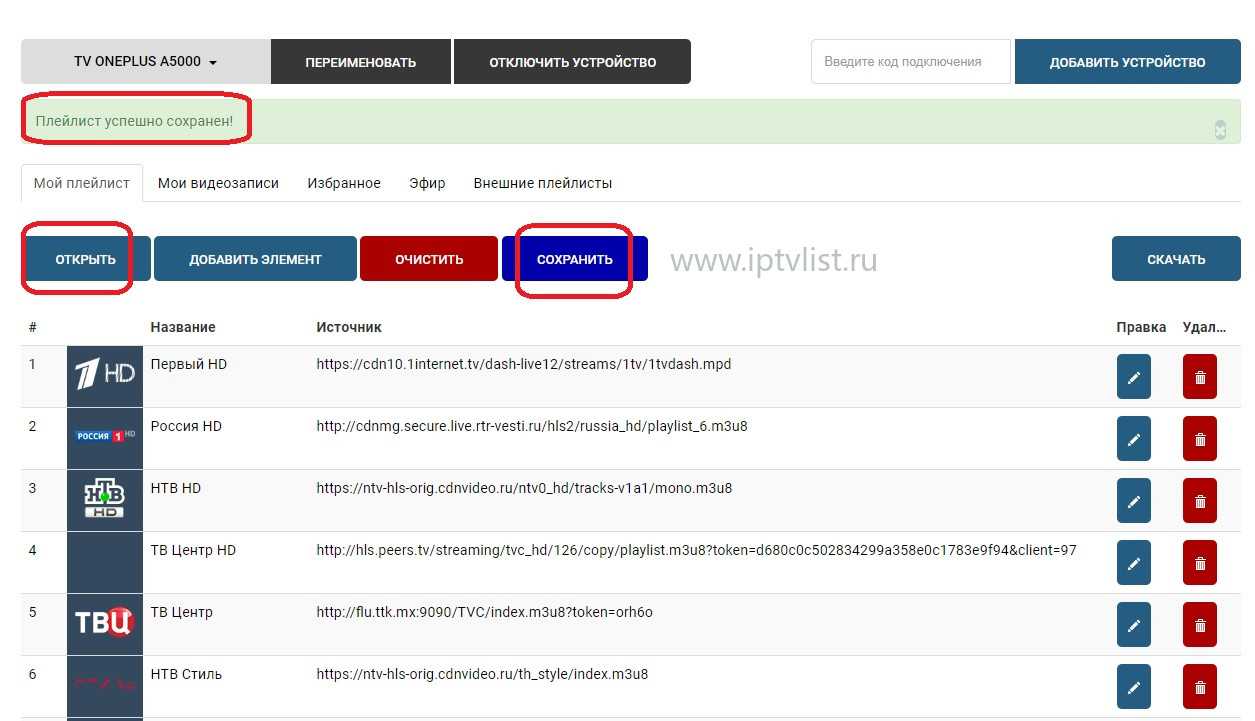Focus the connection code input field
This screenshot has width=1255, height=721.
pyautogui.click(x=910, y=62)
